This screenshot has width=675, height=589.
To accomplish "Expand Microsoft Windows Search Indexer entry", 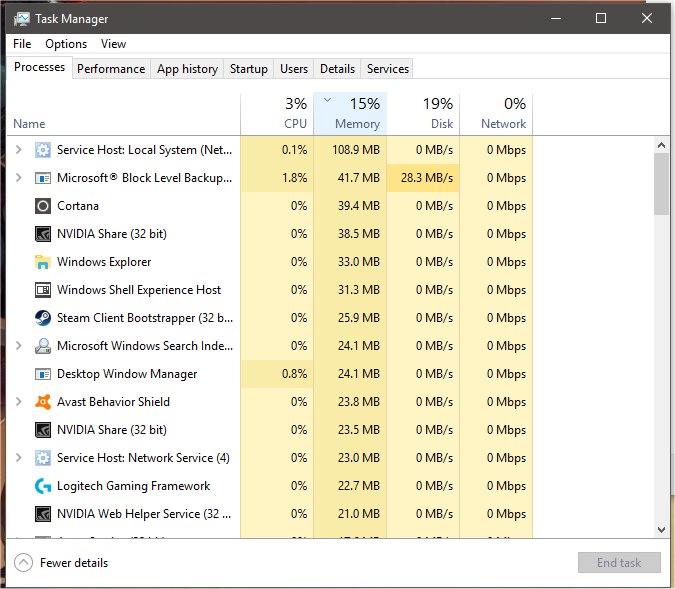I will [x=19, y=346].
